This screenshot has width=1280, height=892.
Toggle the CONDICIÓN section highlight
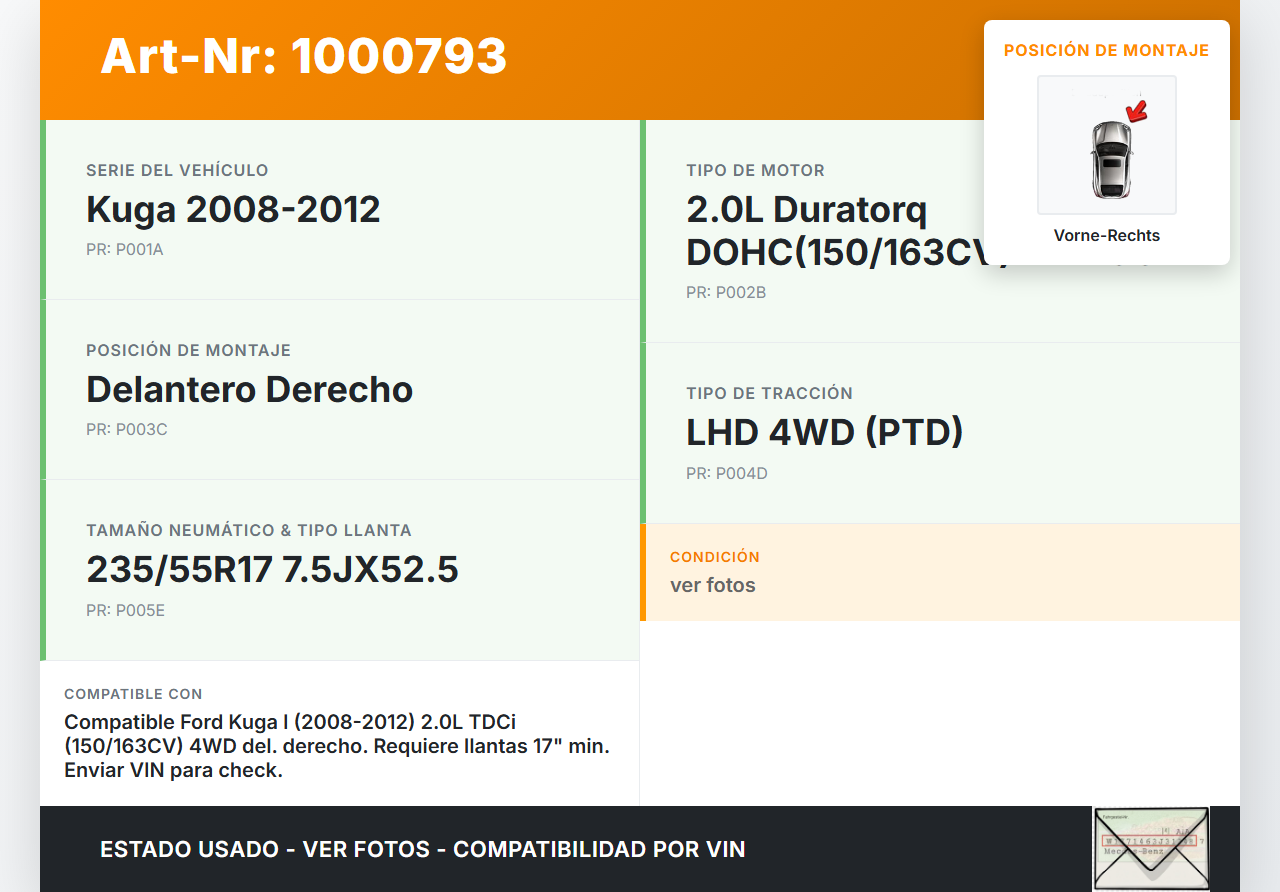tap(940, 572)
